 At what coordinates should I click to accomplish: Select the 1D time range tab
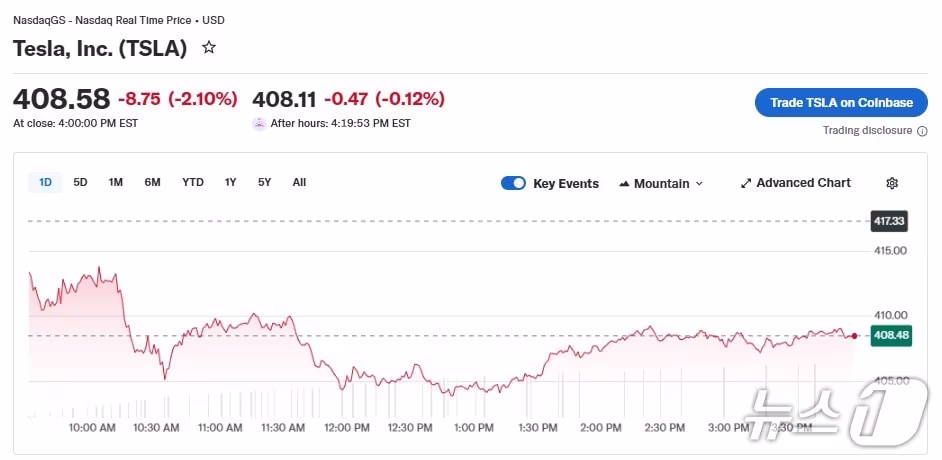point(45,182)
